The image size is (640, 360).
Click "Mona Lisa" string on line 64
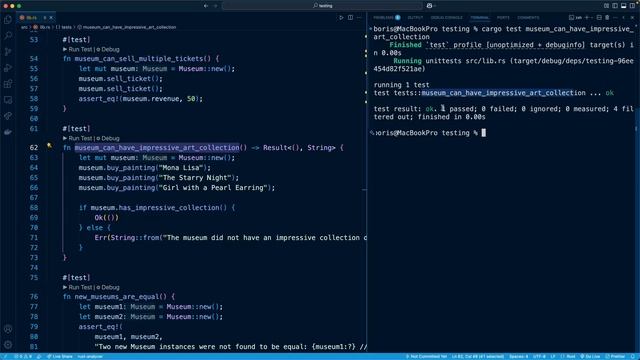coord(181,167)
